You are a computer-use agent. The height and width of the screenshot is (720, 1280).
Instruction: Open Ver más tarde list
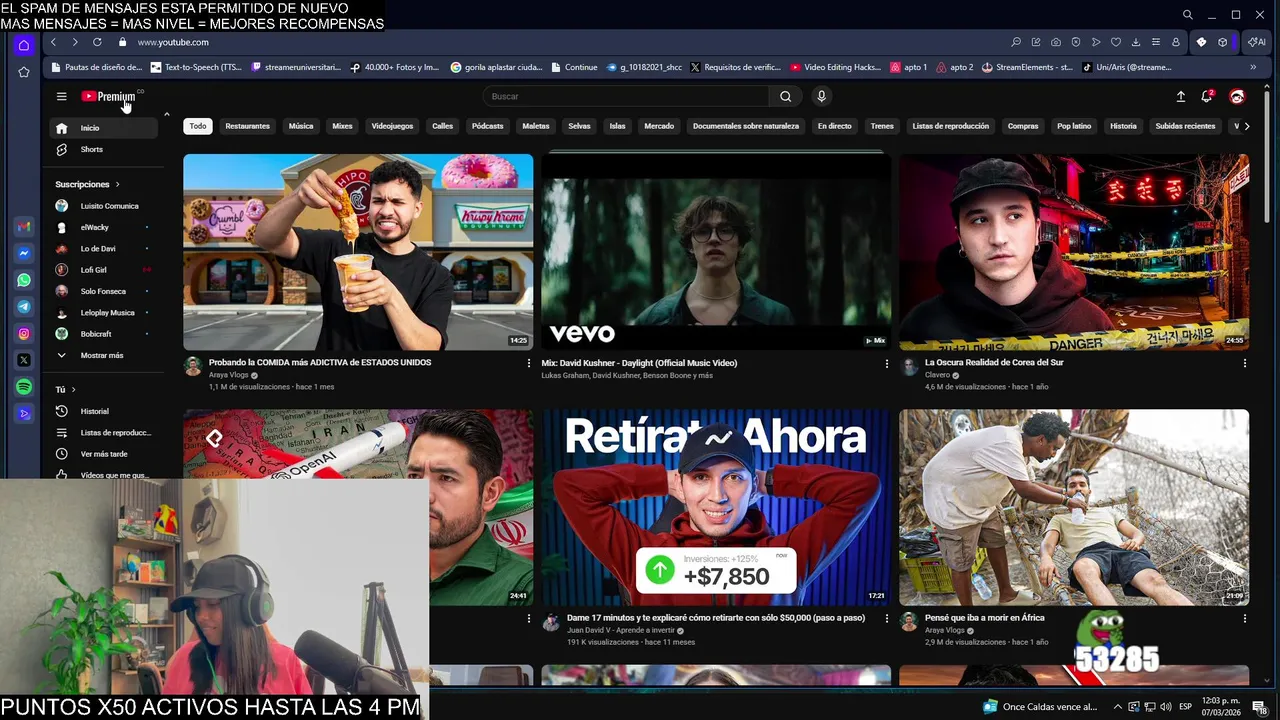[x=104, y=454]
